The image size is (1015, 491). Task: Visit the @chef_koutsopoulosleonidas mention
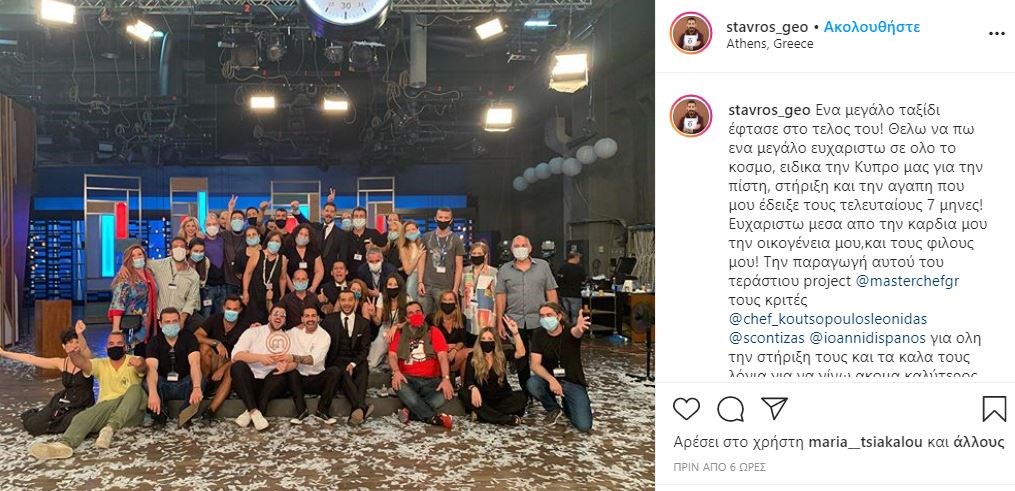827,319
